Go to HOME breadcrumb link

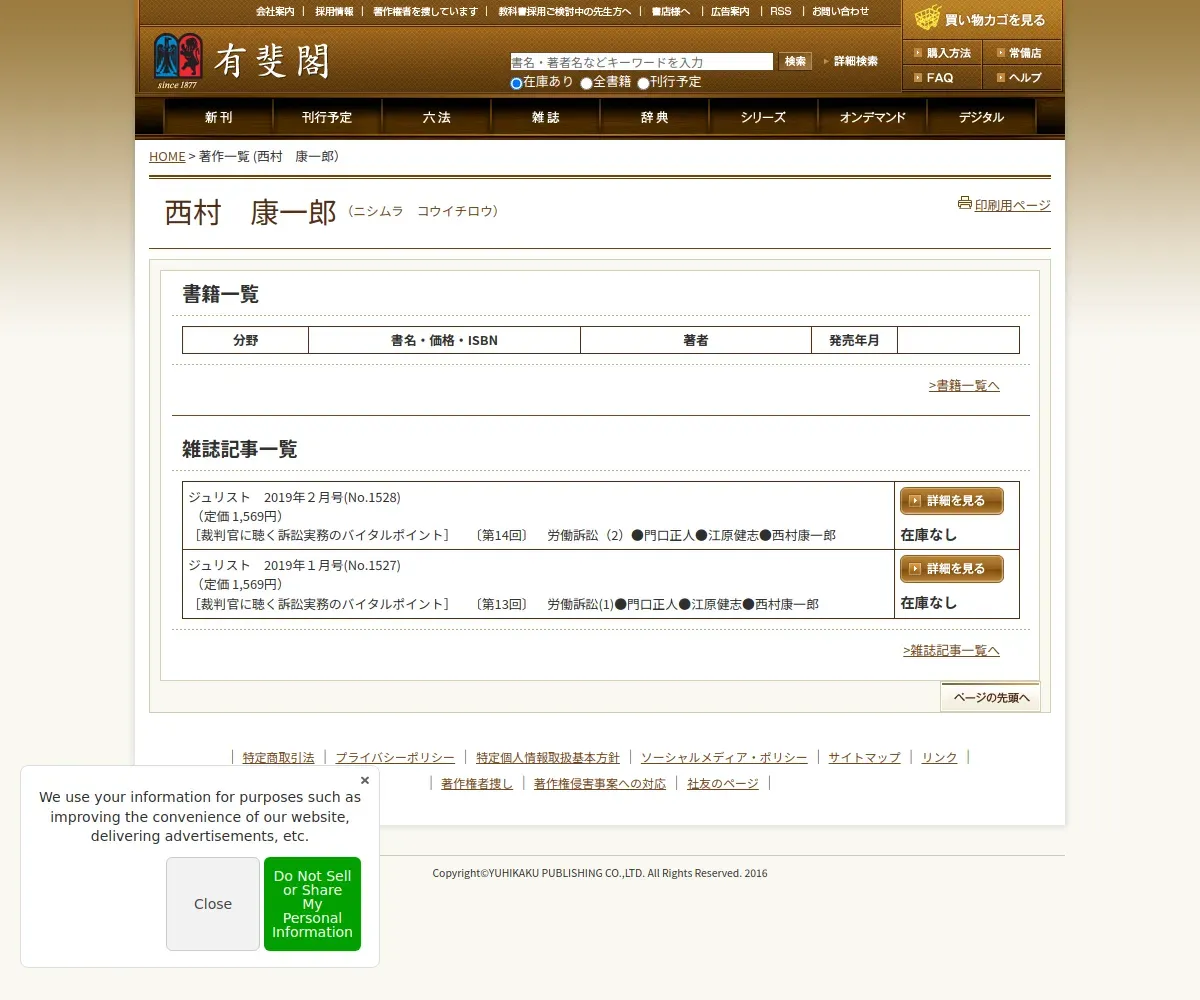point(167,156)
